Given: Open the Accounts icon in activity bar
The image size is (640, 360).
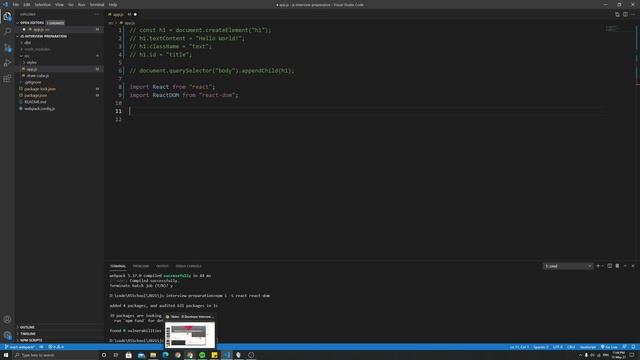Looking at the screenshot, I should click(x=7, y=320).
